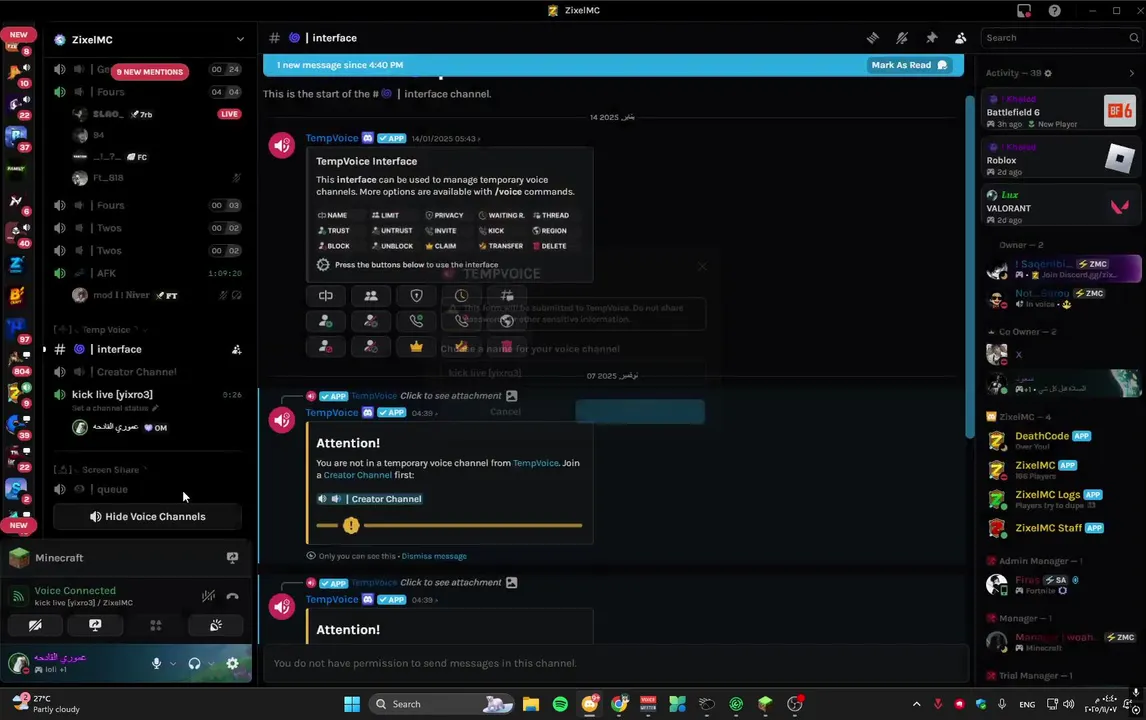Open ZixelMC Logs app member profile
This screenshot has width=1146, height=720.
tap(1061, 499)
